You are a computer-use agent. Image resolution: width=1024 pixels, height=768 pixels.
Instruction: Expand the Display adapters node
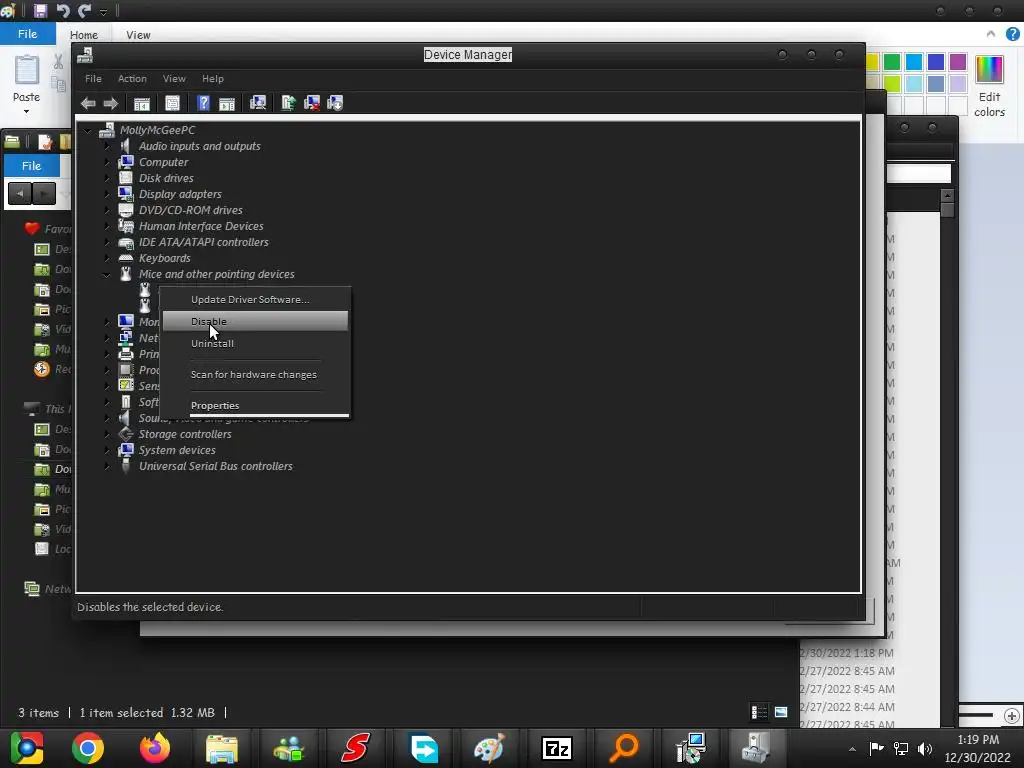point(107,194)
